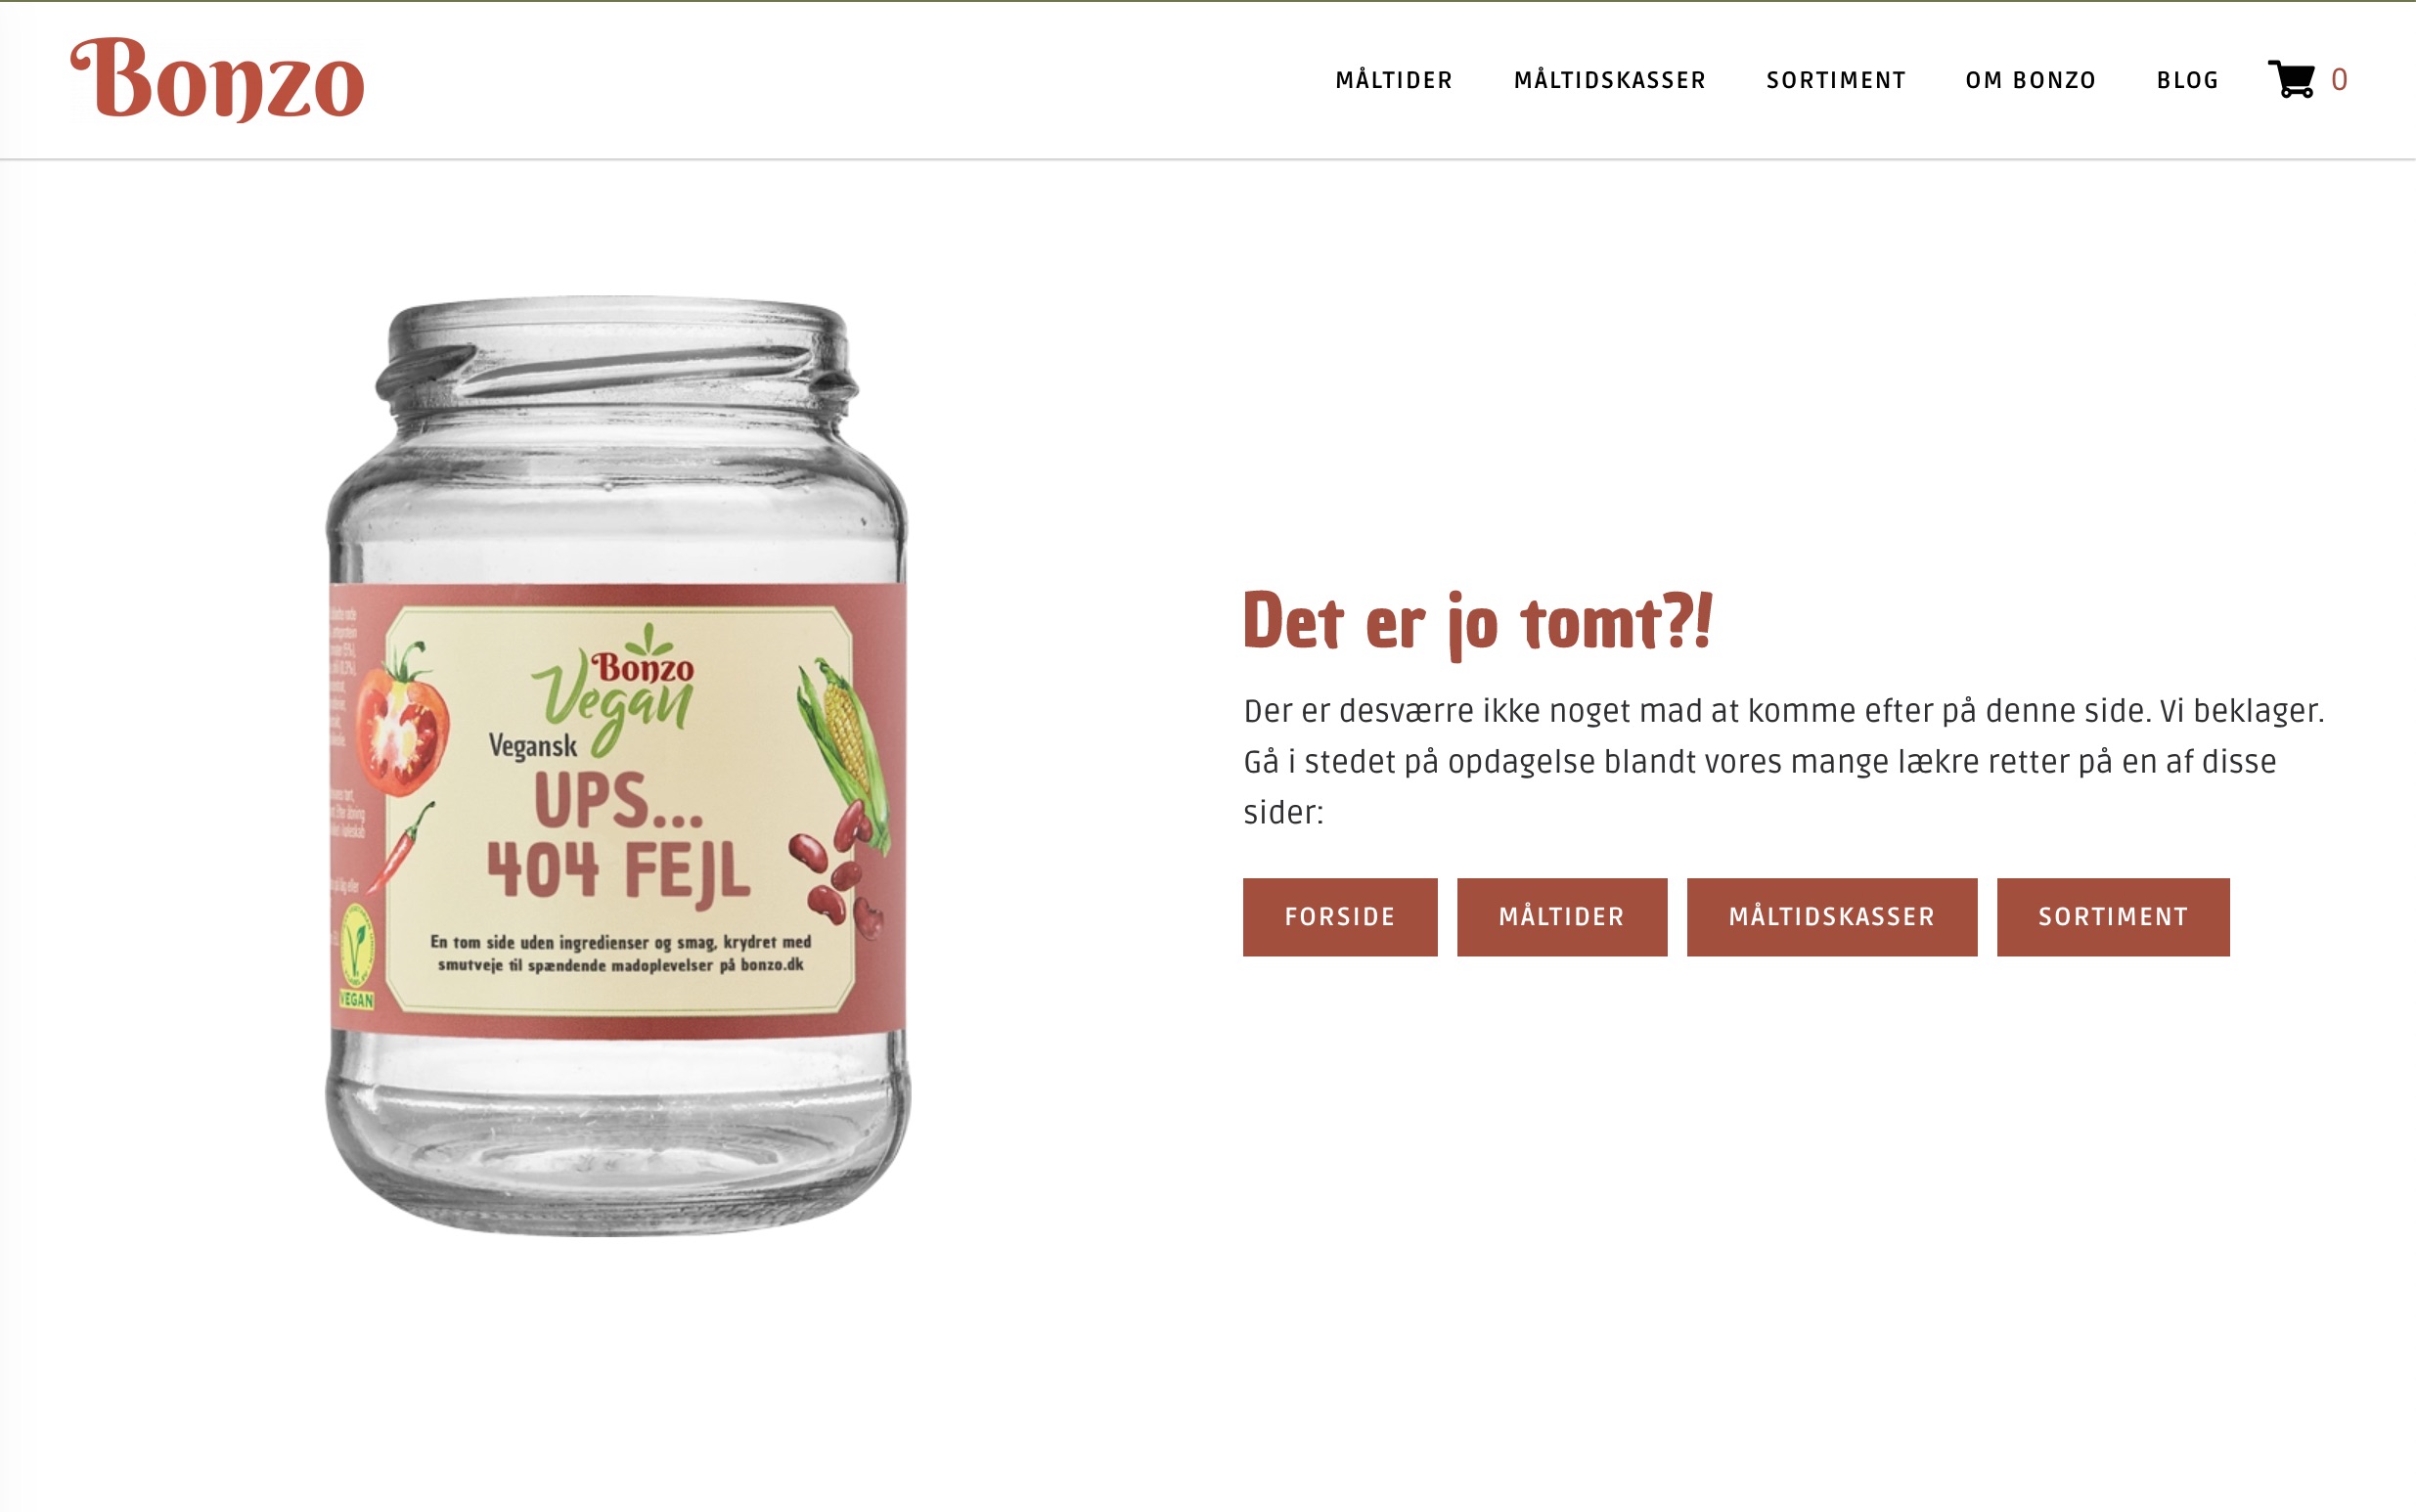The image size is (2416, 1512).
Task: Click the Bonzo logo in header
Action: pyautogui.click(x=217, y=80)
